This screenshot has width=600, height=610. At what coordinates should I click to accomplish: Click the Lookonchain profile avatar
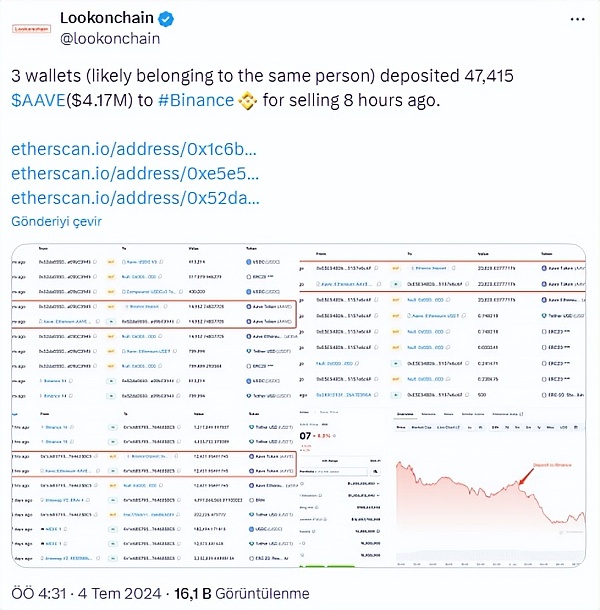coord(32,28)
